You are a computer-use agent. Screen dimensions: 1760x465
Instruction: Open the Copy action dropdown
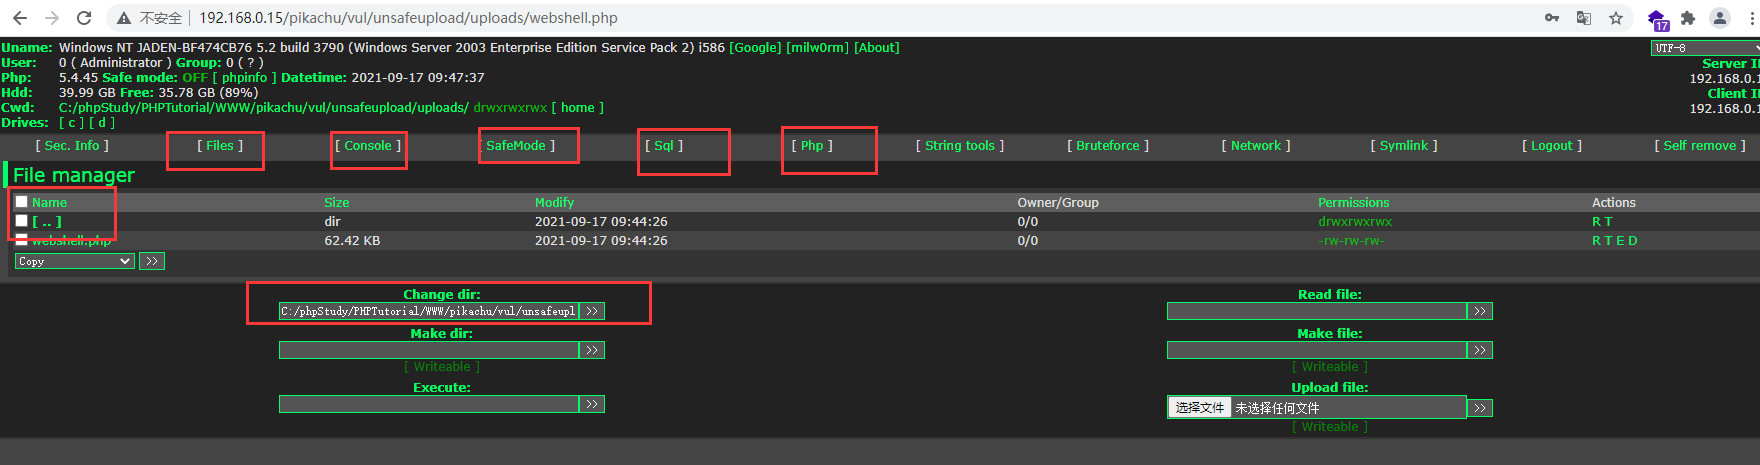[x=74, y=261]
